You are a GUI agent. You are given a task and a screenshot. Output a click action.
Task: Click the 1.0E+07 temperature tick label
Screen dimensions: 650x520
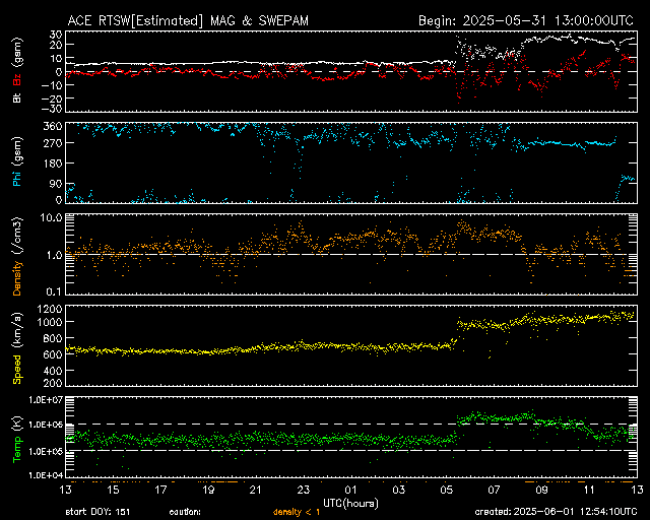click(x=46, y=400)
